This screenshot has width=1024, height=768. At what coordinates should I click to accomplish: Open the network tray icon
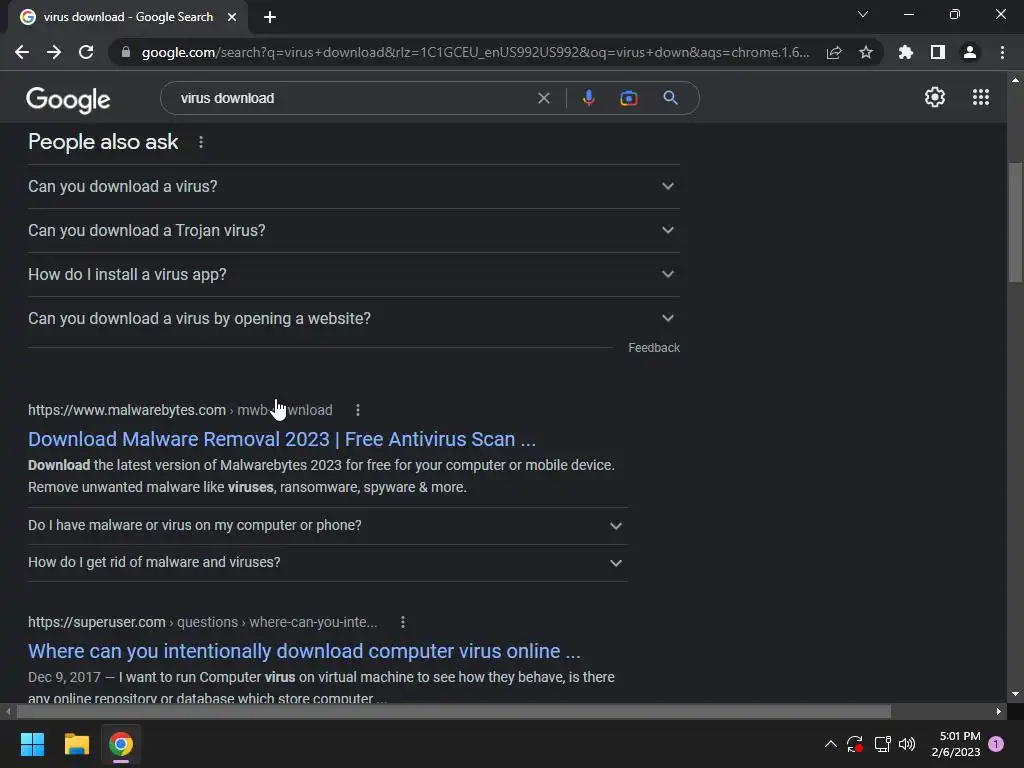point(882,744)
